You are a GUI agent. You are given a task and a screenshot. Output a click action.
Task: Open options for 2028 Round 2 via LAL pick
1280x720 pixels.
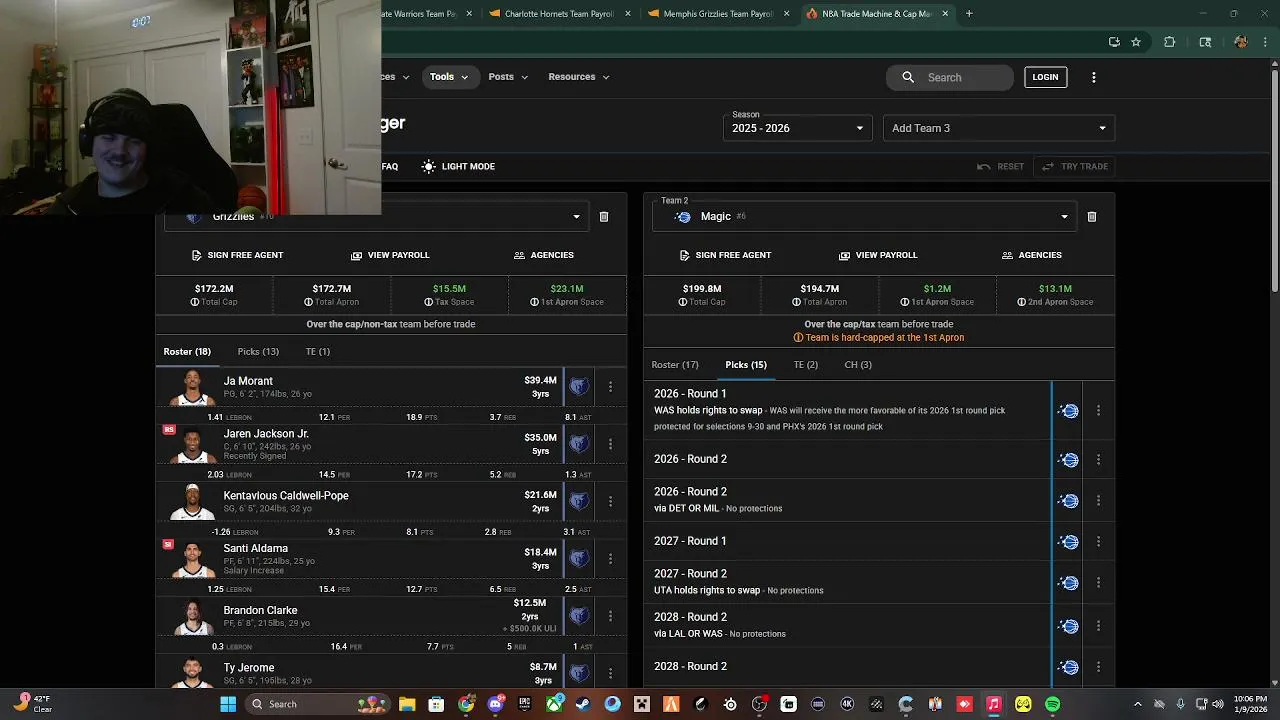tap(1098, 626)
